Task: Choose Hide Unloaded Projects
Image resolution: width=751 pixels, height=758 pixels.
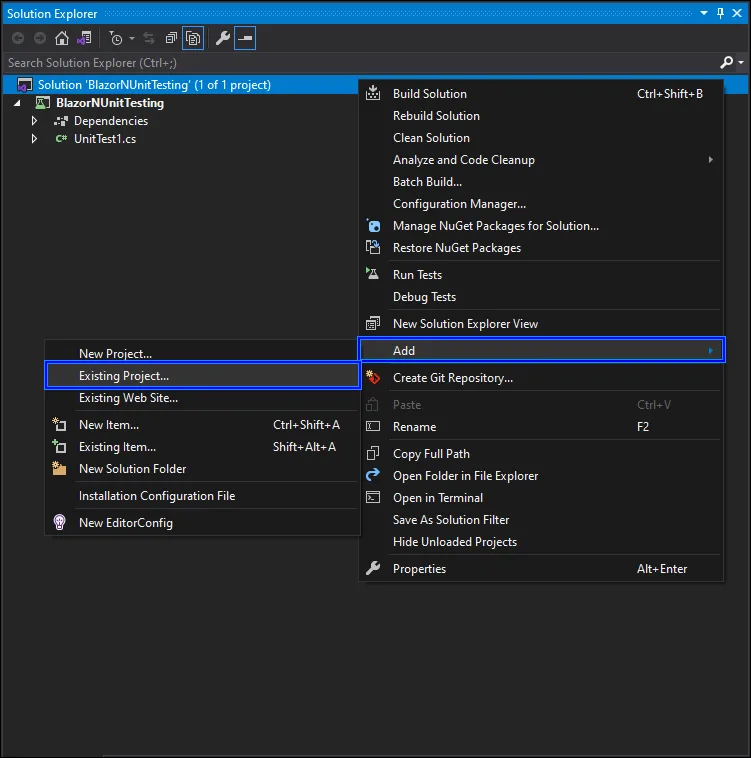Action: (541, 542)
